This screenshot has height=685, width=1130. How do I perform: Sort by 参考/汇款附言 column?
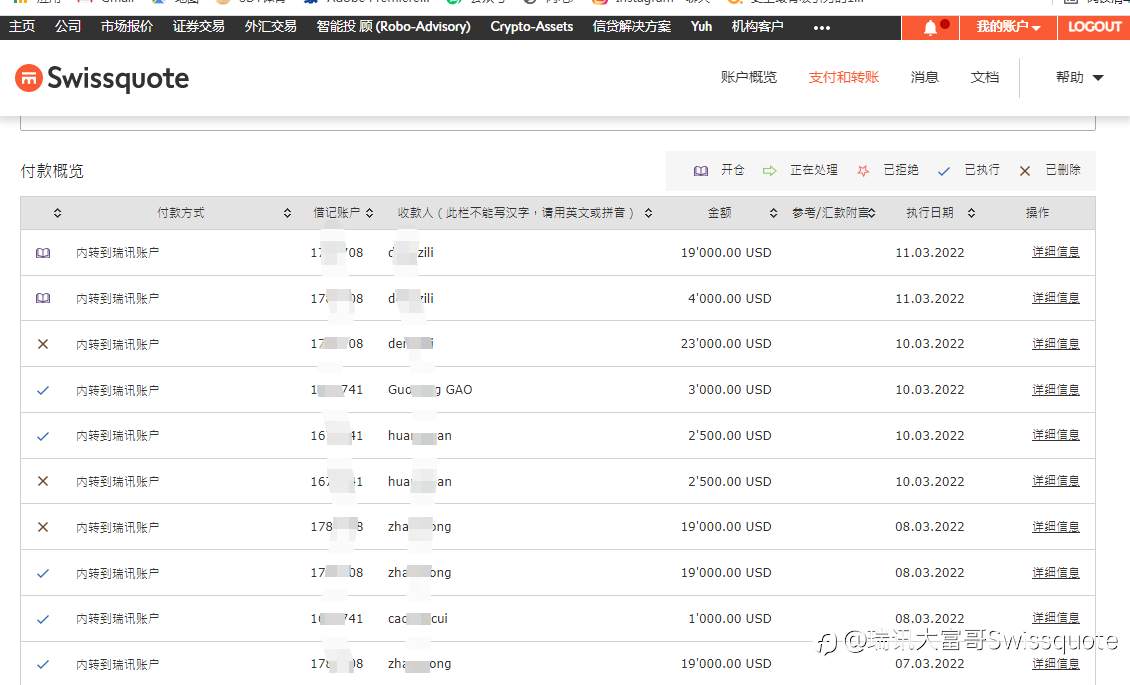pyautogui.click(x=872, y=212)
